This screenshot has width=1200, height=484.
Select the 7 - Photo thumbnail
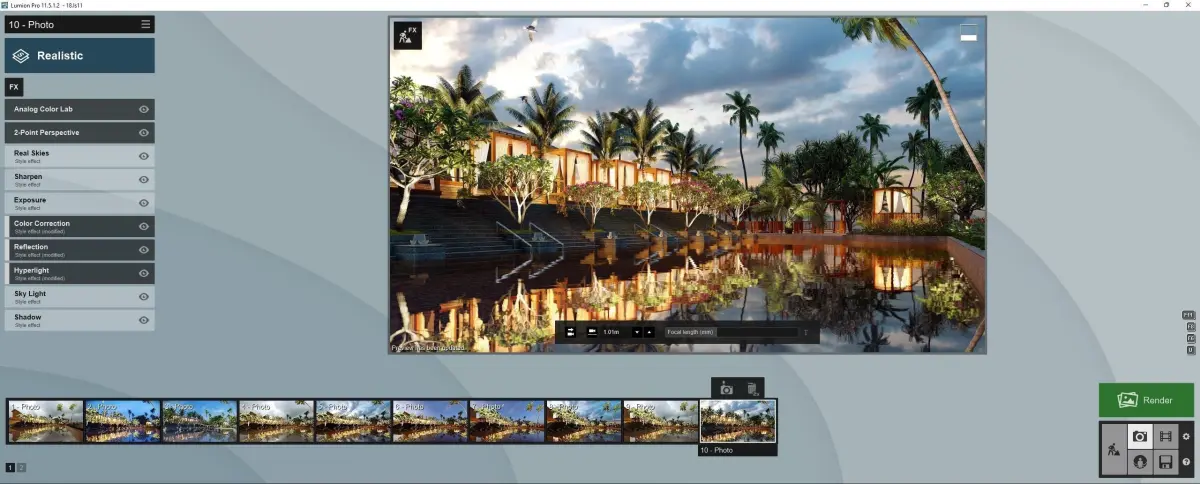point(508,421)
